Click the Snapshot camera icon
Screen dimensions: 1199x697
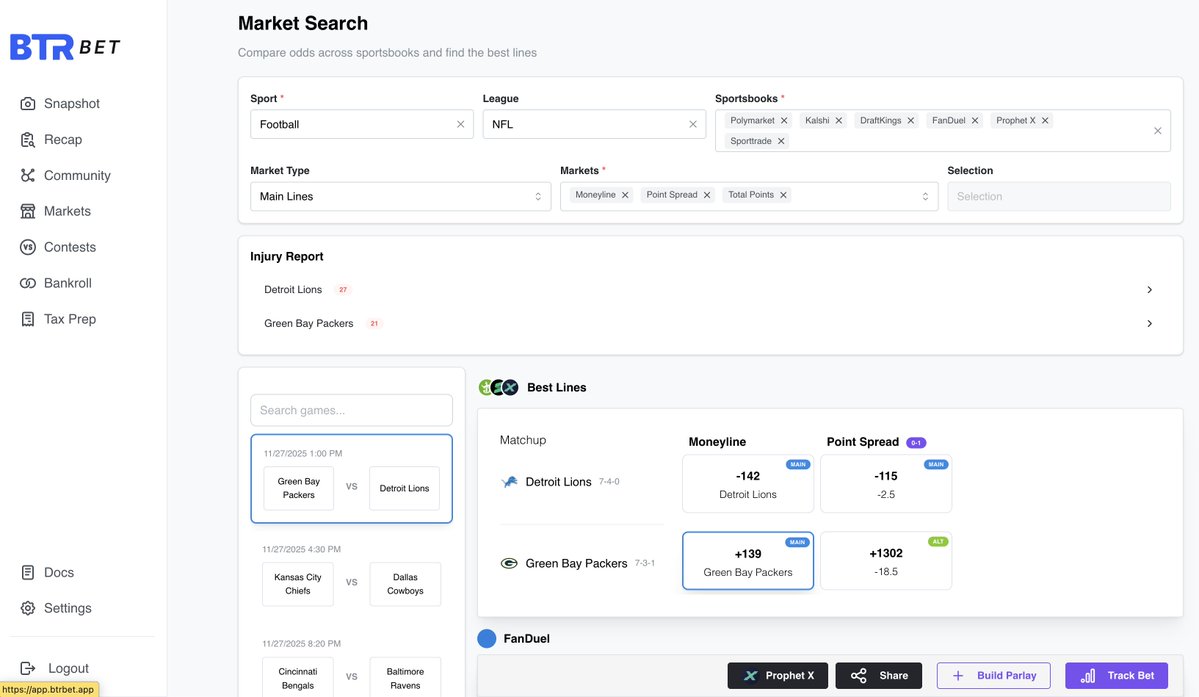pos(28,103)
